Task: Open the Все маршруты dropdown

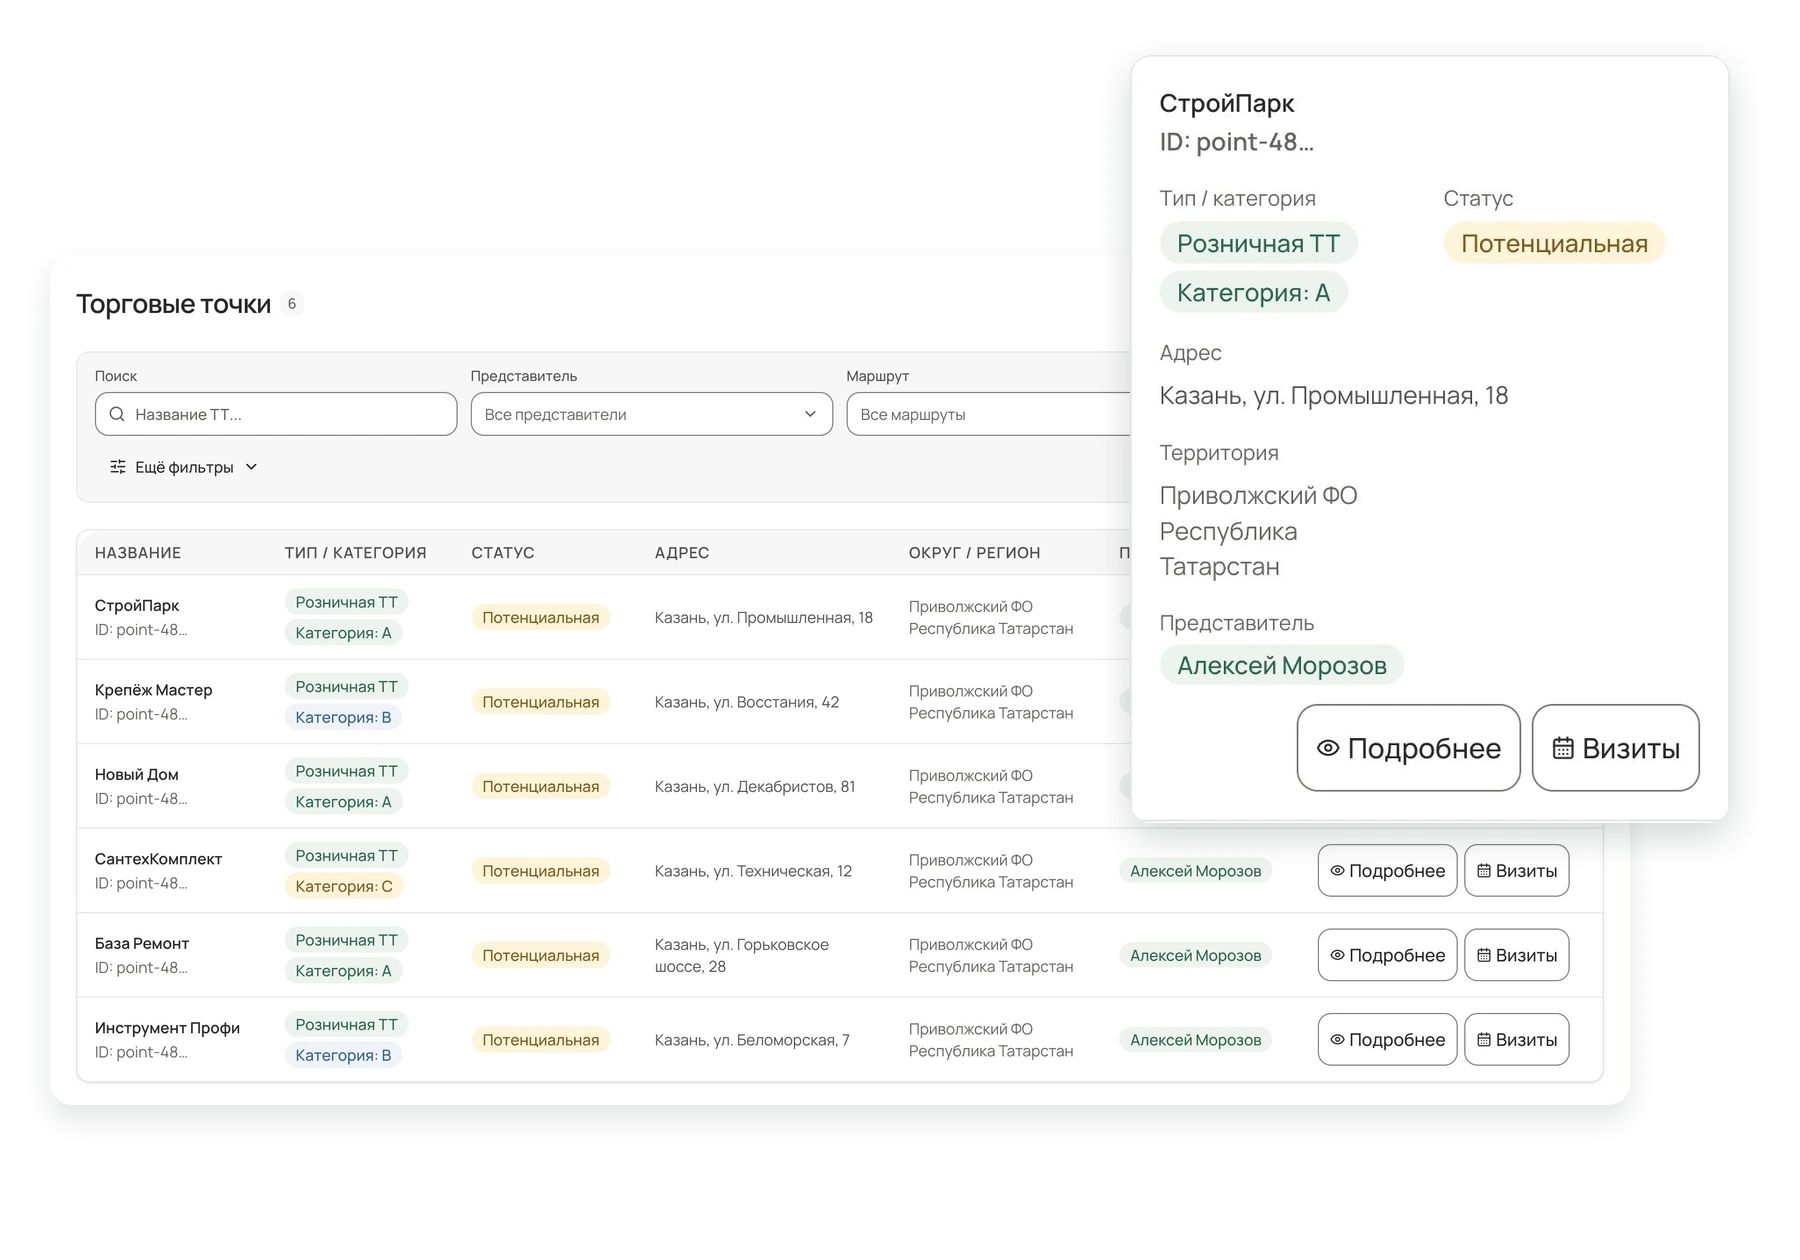Action: (988, 414)
